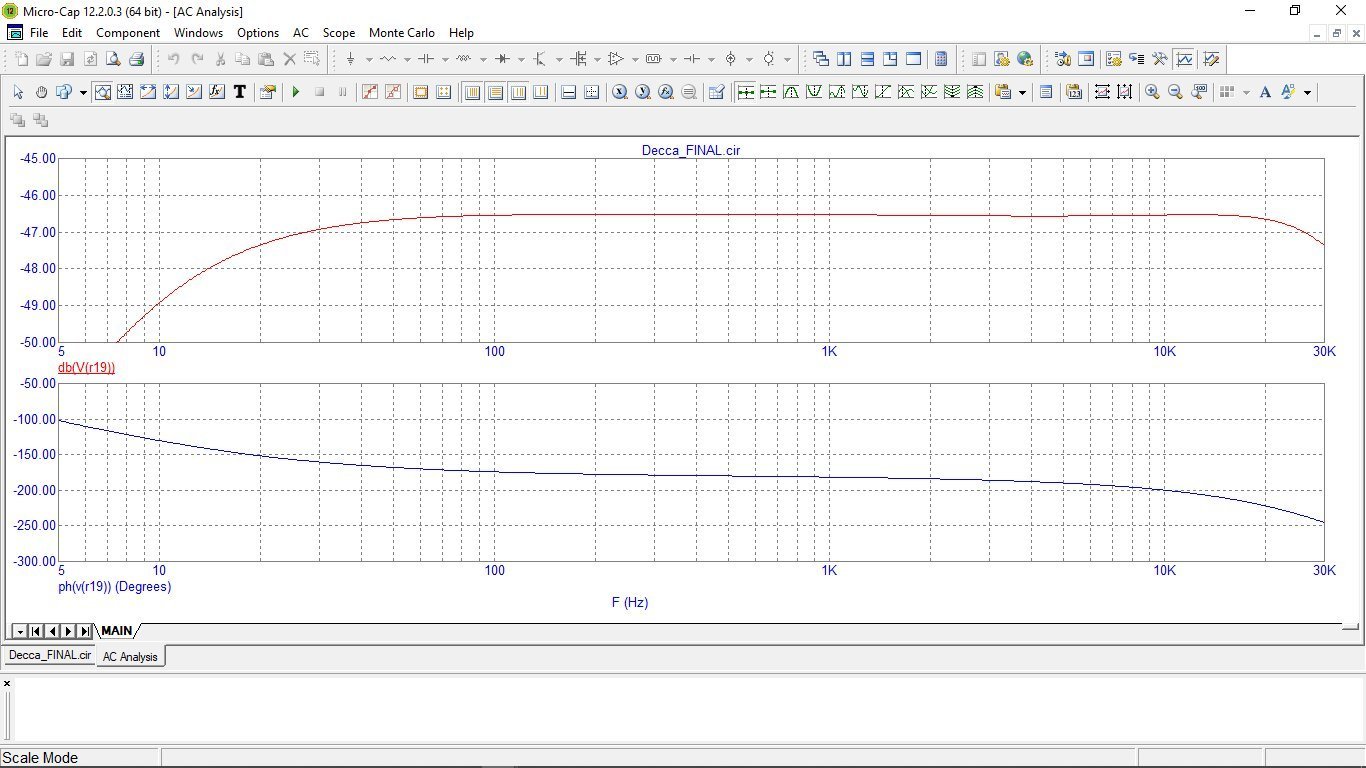
Task: Tile windows horizontally
Action: click(x=867, y=59)
